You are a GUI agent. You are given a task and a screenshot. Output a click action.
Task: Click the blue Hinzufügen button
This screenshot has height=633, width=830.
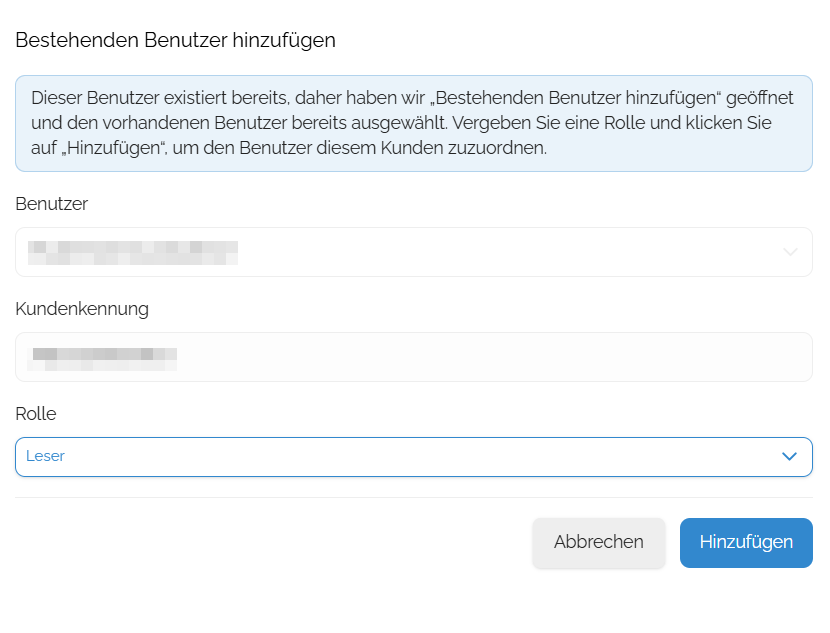click(x=746, y=542)
